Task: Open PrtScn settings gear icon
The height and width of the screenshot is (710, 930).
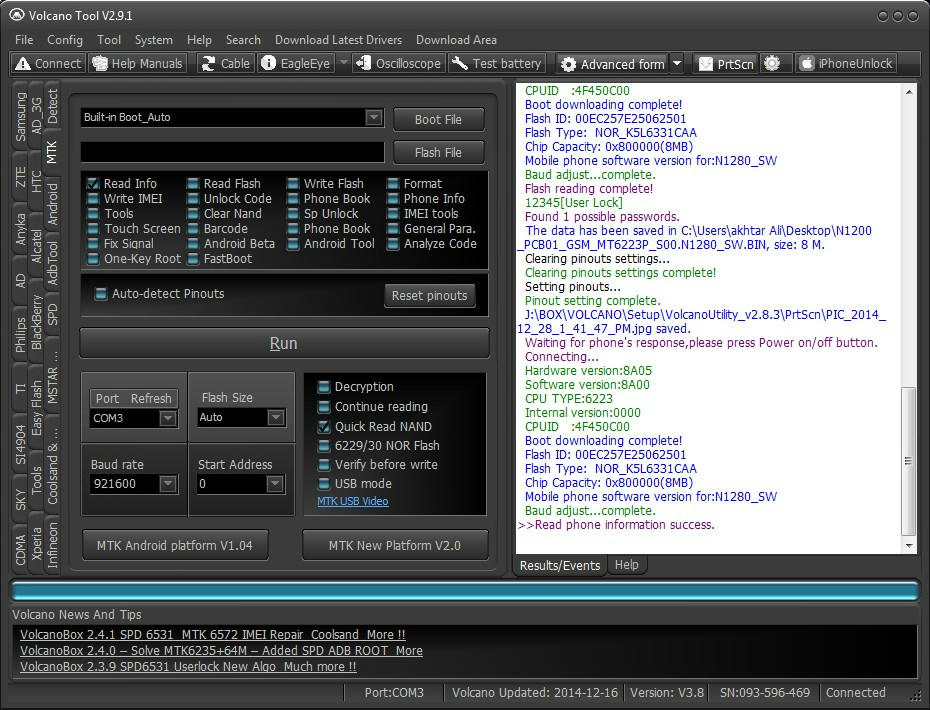Action: (772, 63)
